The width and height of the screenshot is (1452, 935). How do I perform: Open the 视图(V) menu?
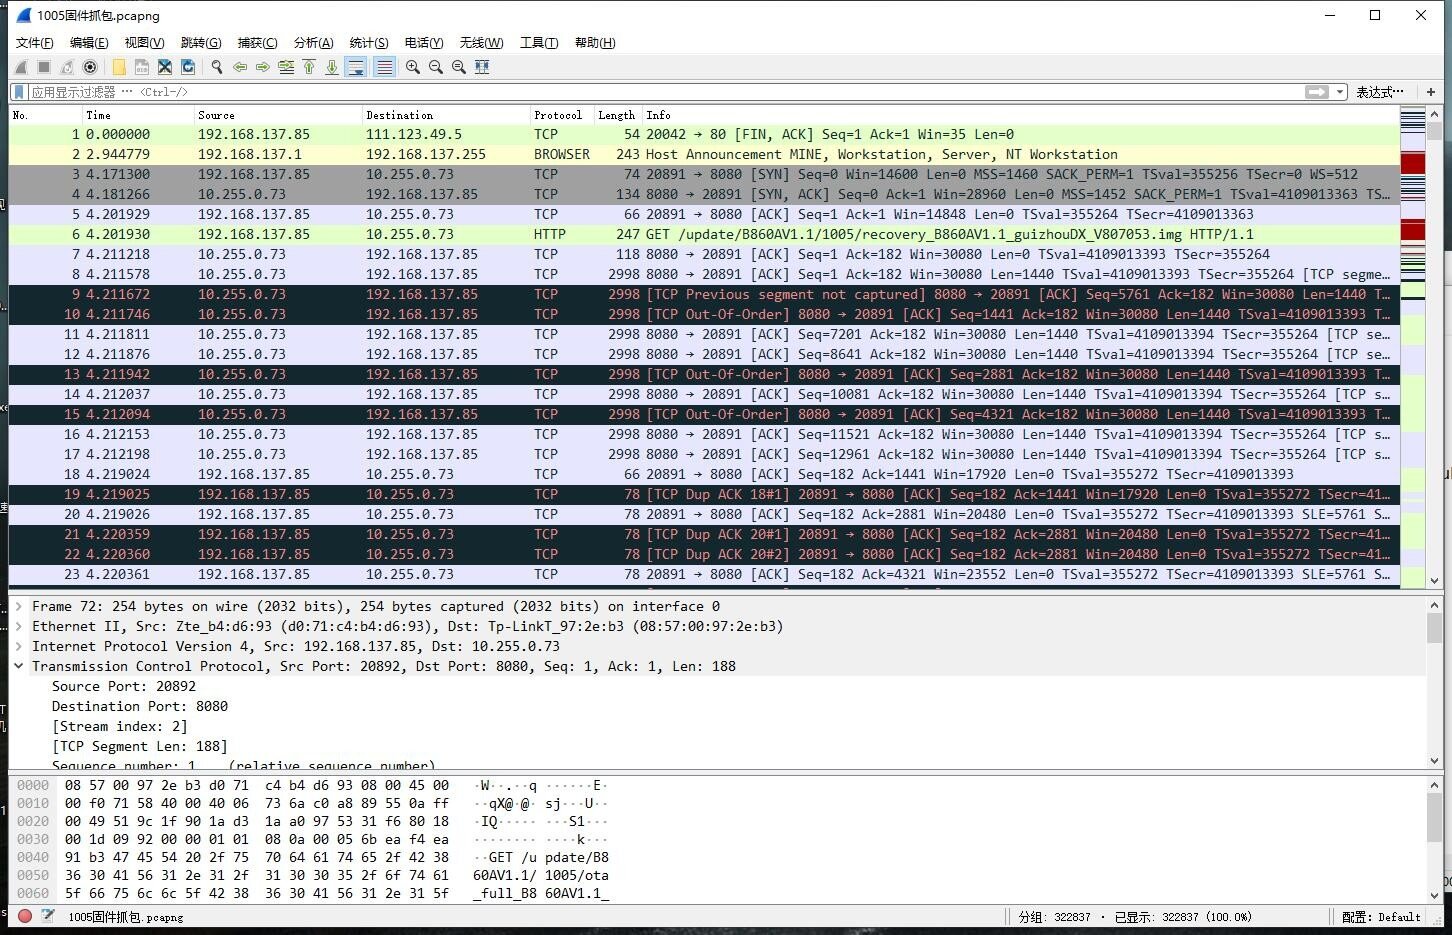click(144, 42)
